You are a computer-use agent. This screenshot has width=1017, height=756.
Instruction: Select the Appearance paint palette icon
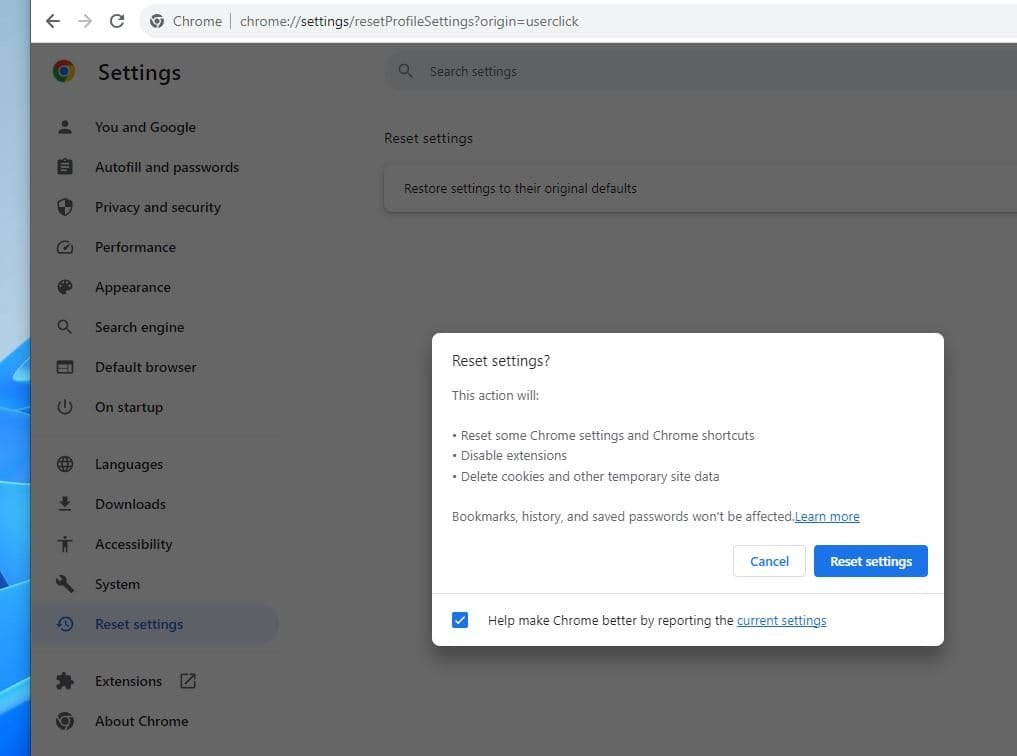pyautogui.click(x=65, y=287)
